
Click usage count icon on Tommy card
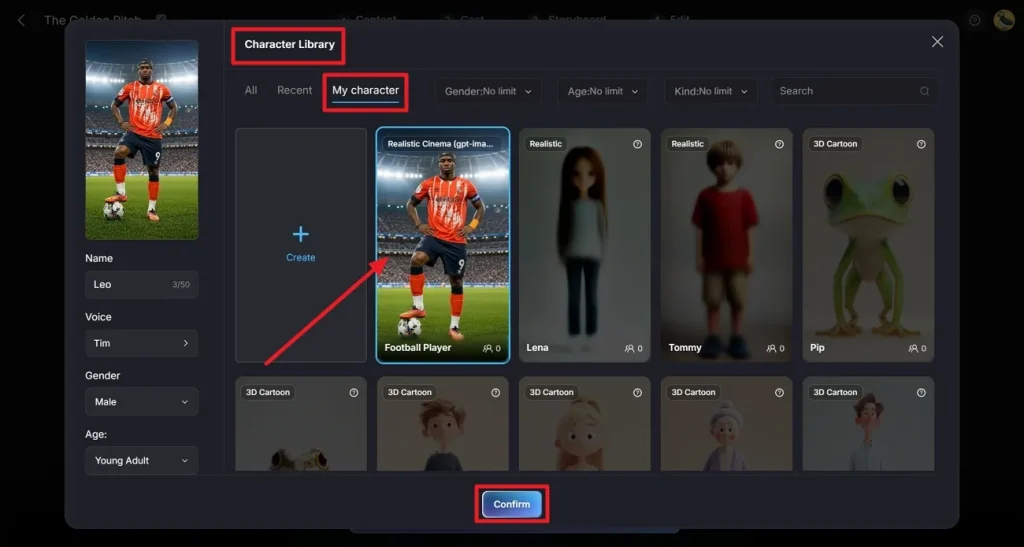(771, 349)
